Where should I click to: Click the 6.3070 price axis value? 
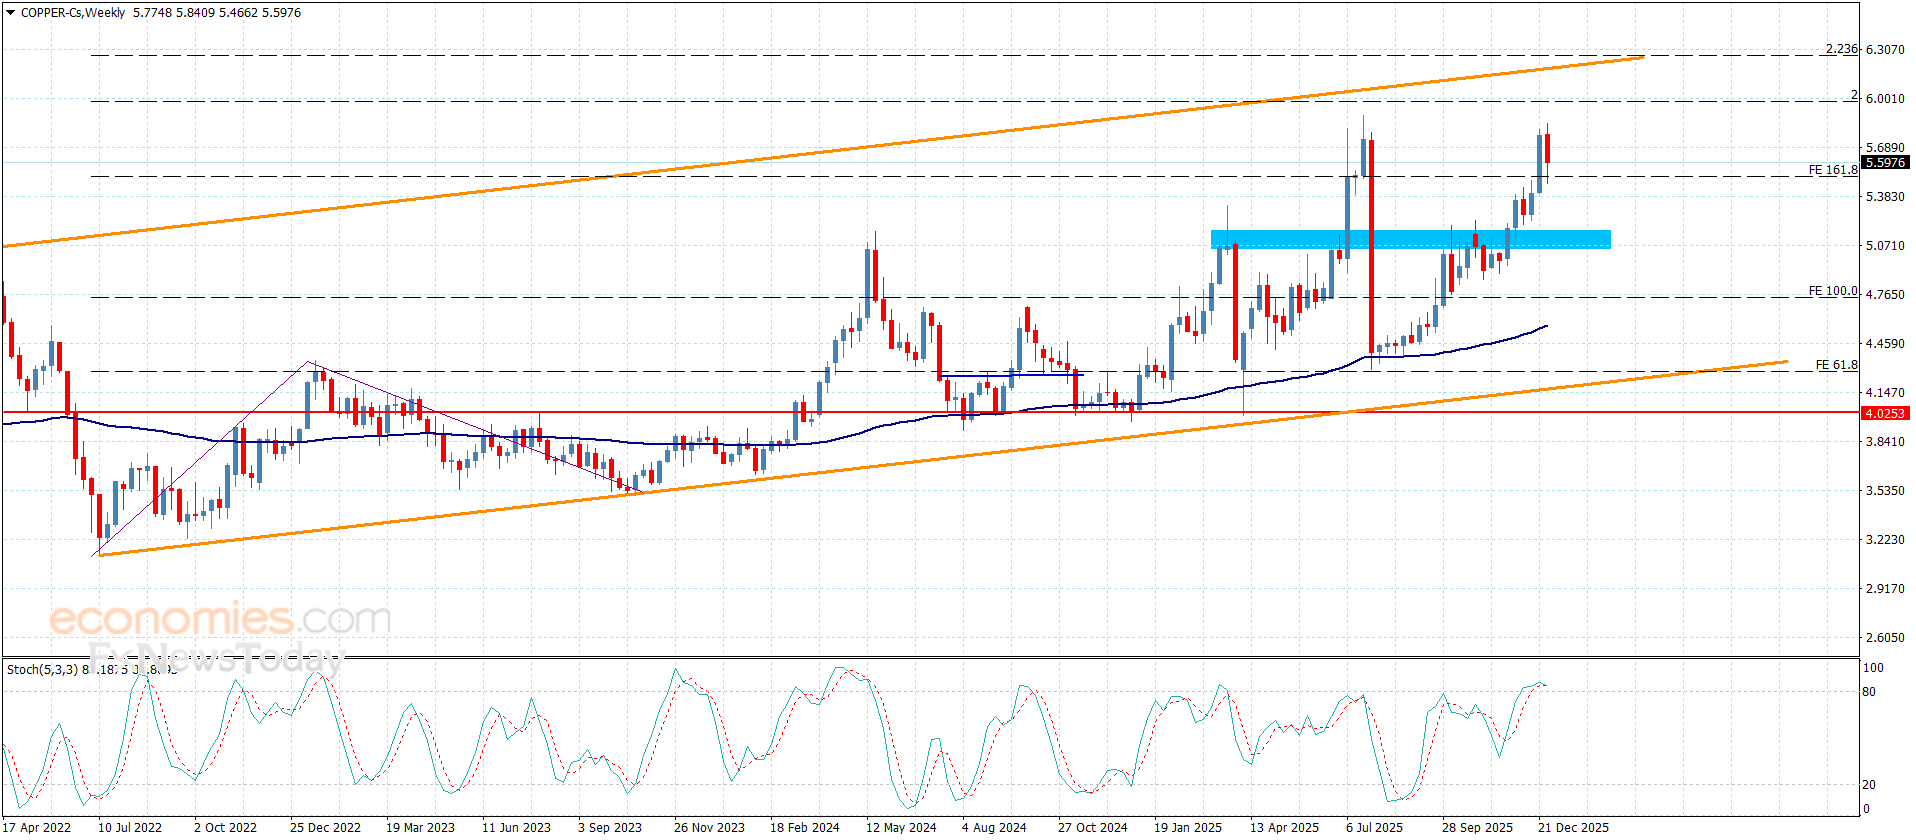[x=1885, y=49]
